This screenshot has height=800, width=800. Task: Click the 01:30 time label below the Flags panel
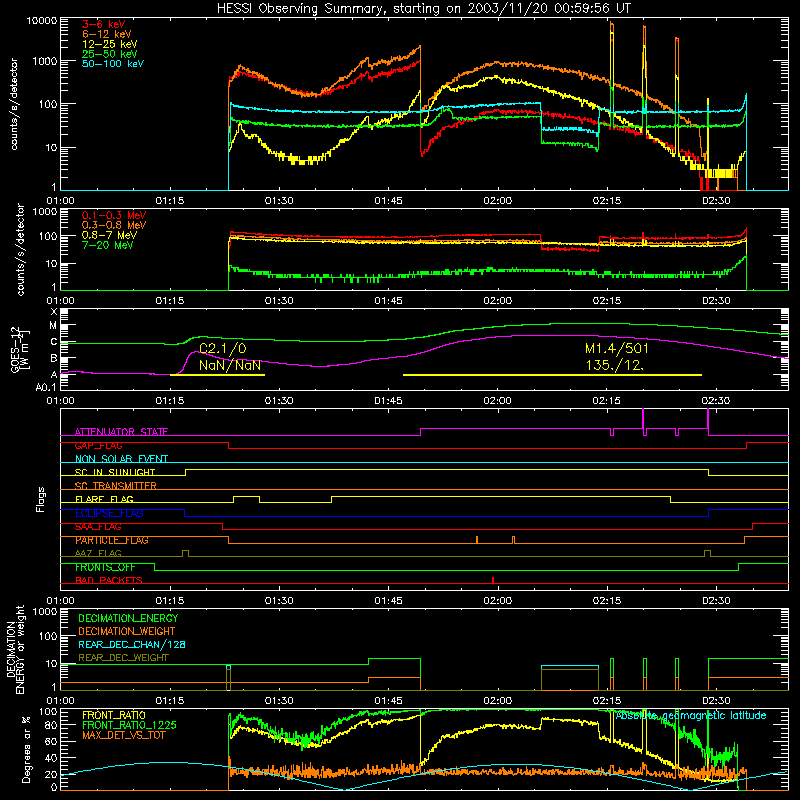(x=279, y=601)
